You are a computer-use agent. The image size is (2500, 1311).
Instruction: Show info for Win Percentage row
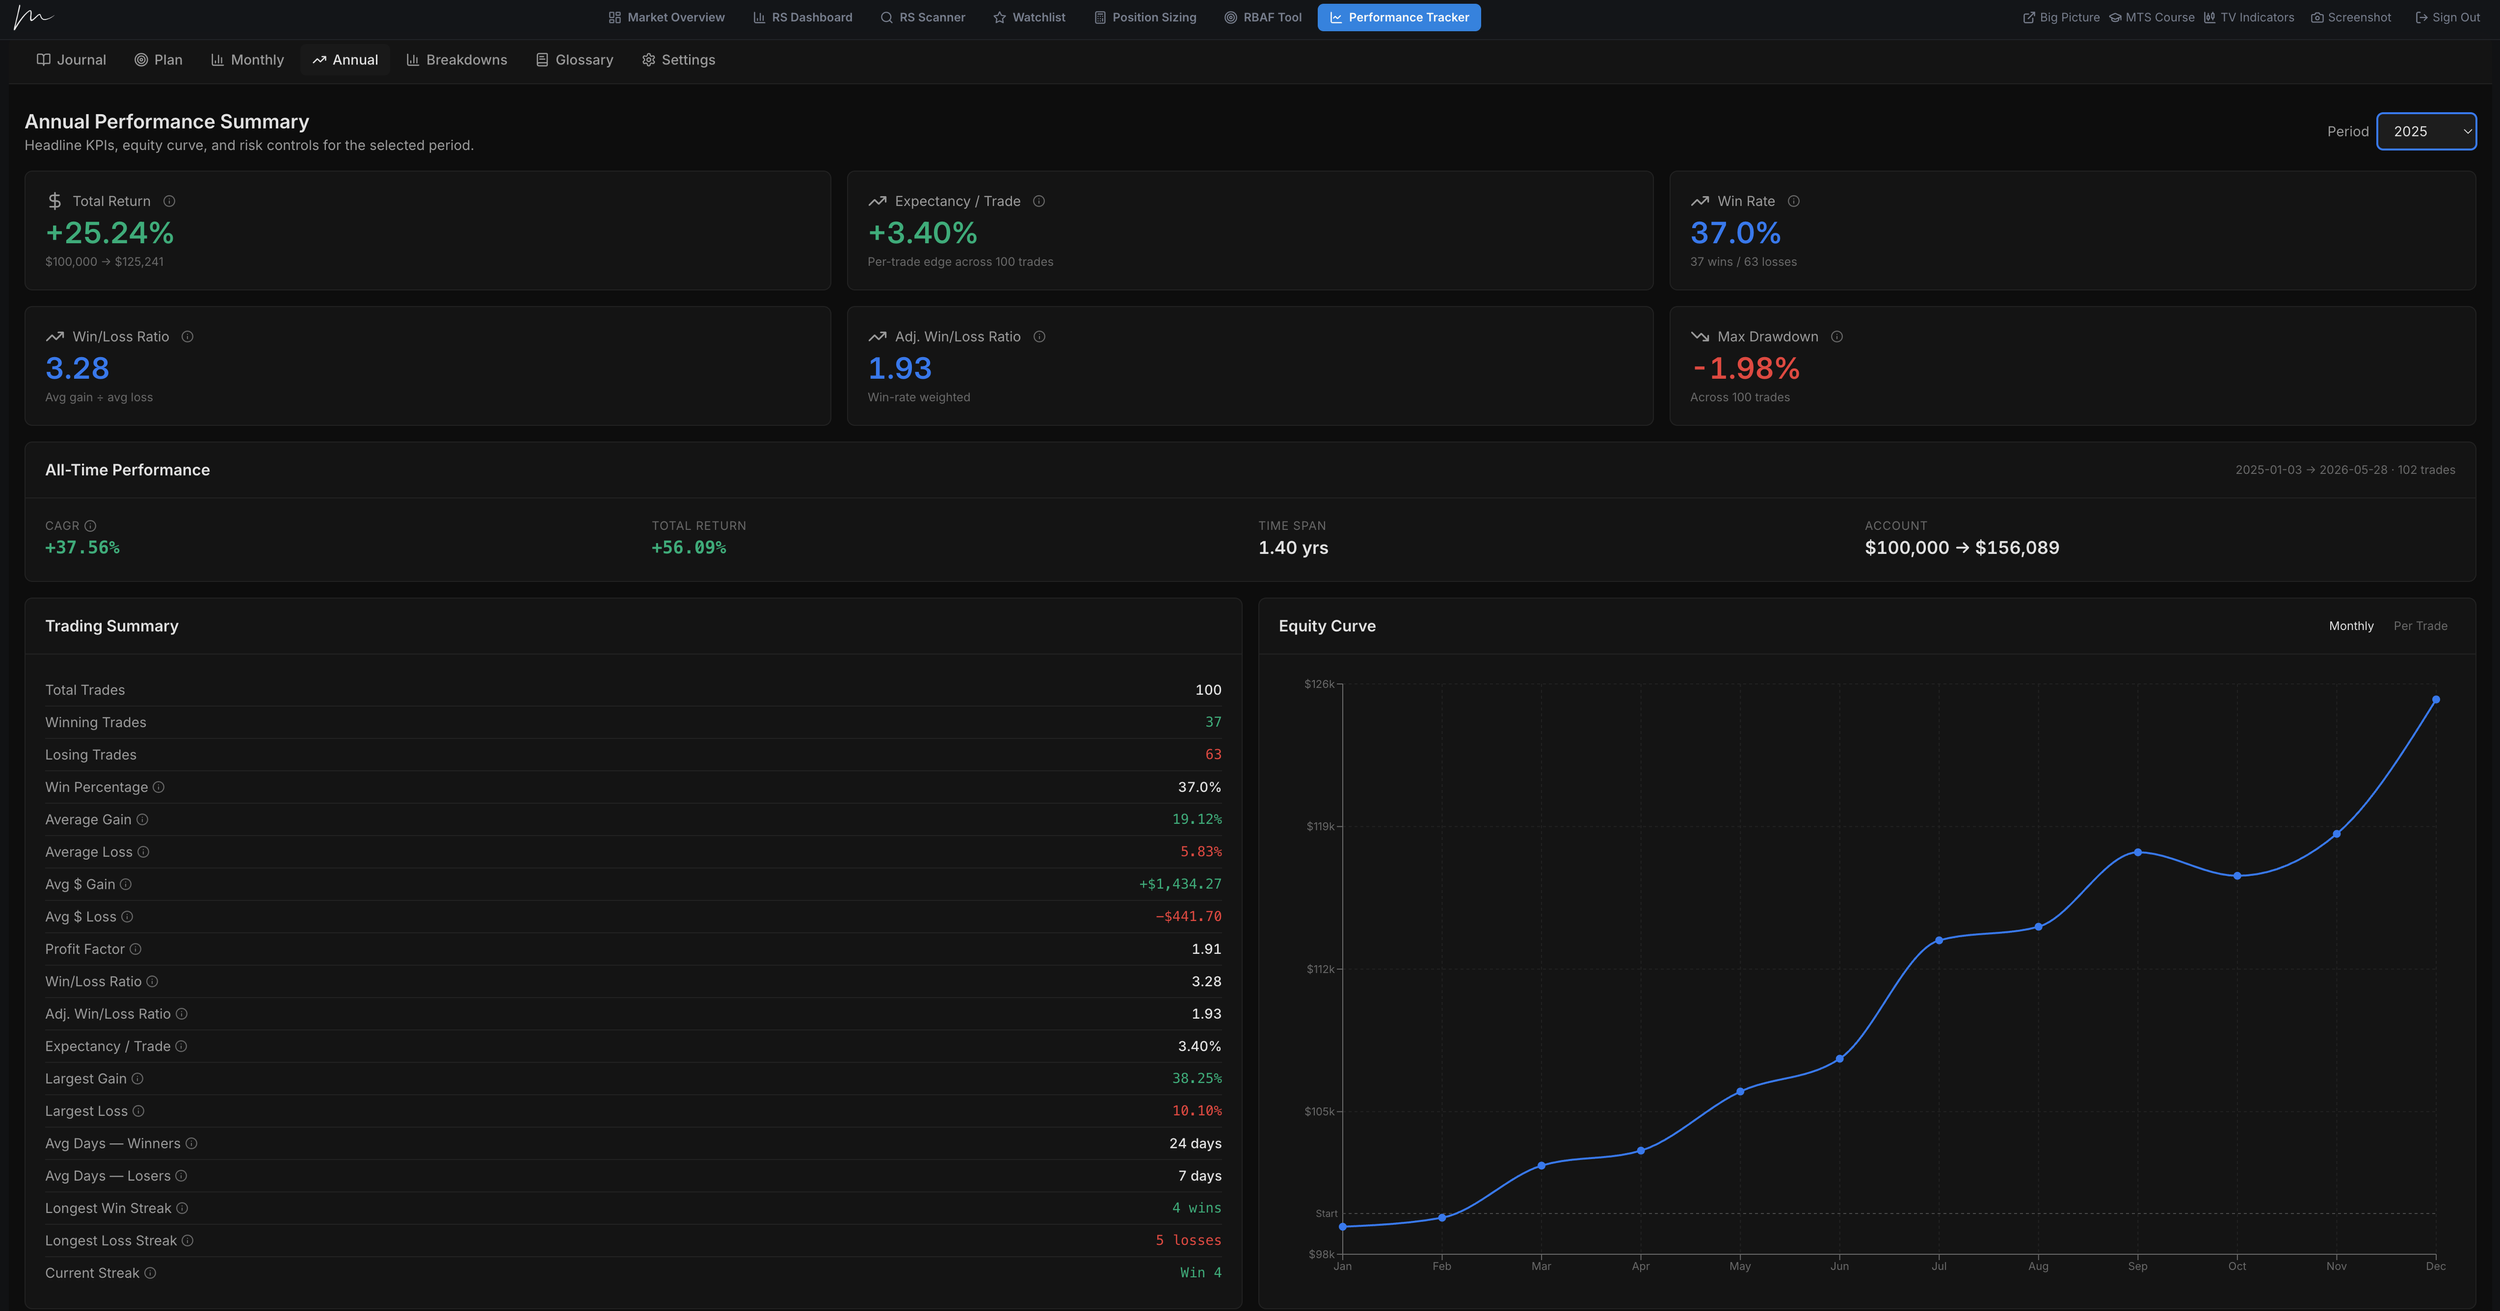[x=158, y=787]
